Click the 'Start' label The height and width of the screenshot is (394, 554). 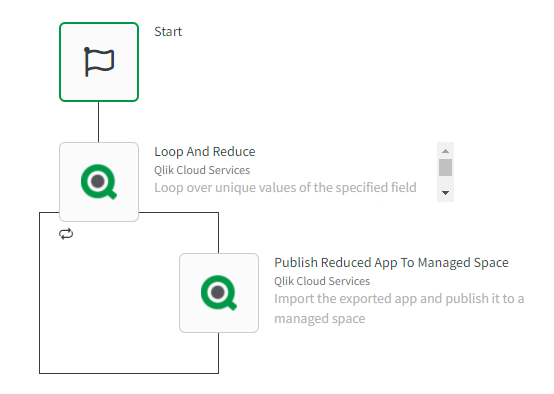(168, 32)
